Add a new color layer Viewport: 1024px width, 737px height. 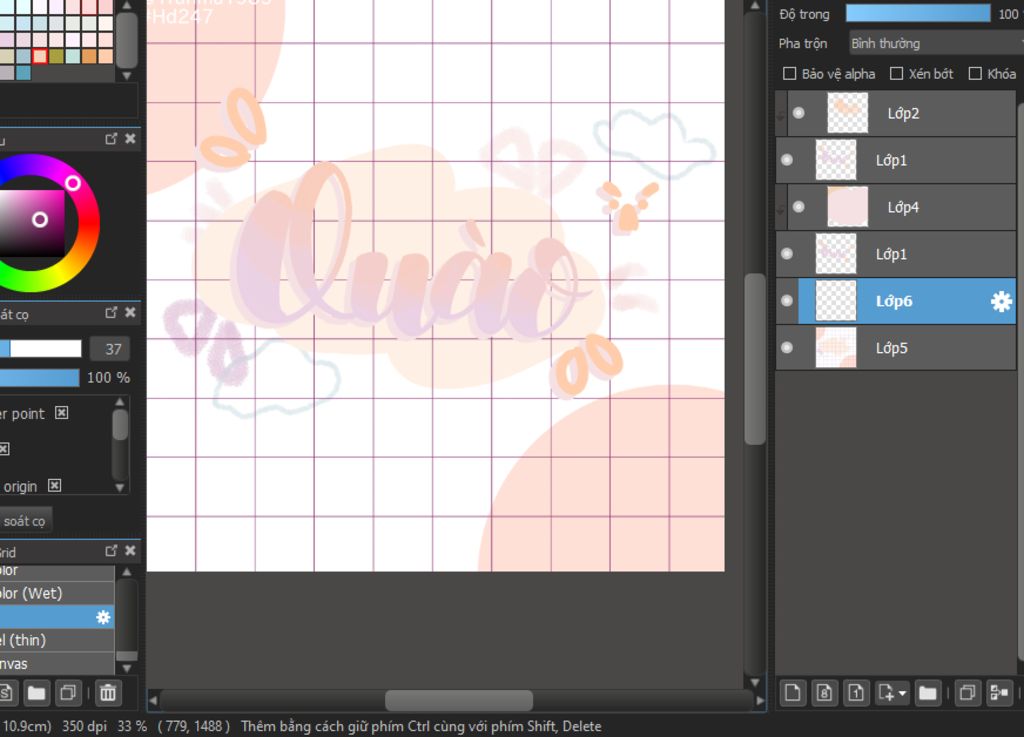click(x=792, y=693)
